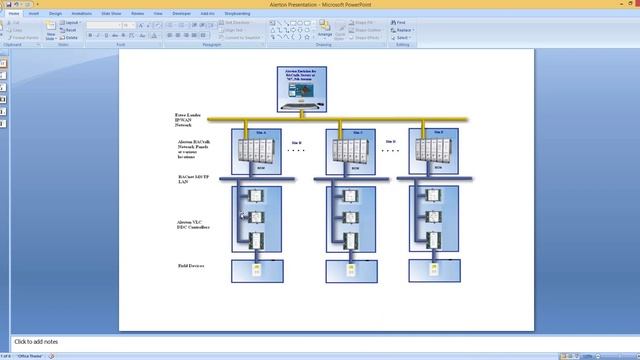Open the Shape Fill dropdown
Image resolution: width=640 pixels, height=360 pixels.
coord(362,22)
